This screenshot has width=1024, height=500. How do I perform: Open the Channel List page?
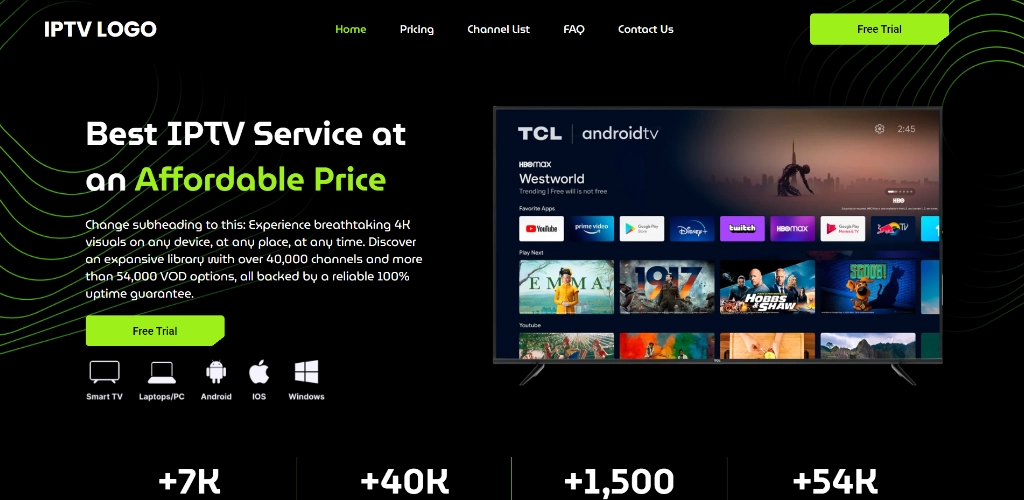click(x=498, y=29)
